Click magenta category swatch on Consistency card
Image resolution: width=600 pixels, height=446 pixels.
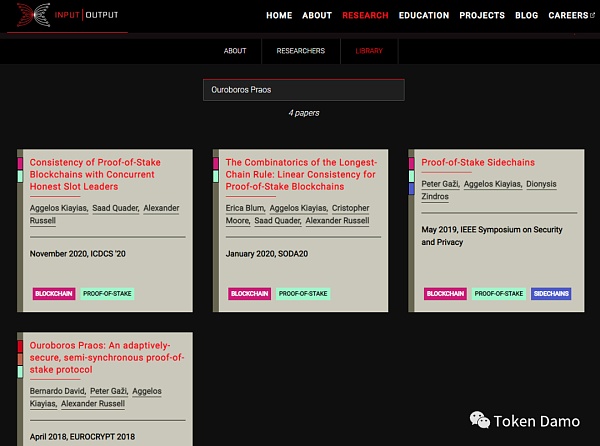(x=20, y=163)
